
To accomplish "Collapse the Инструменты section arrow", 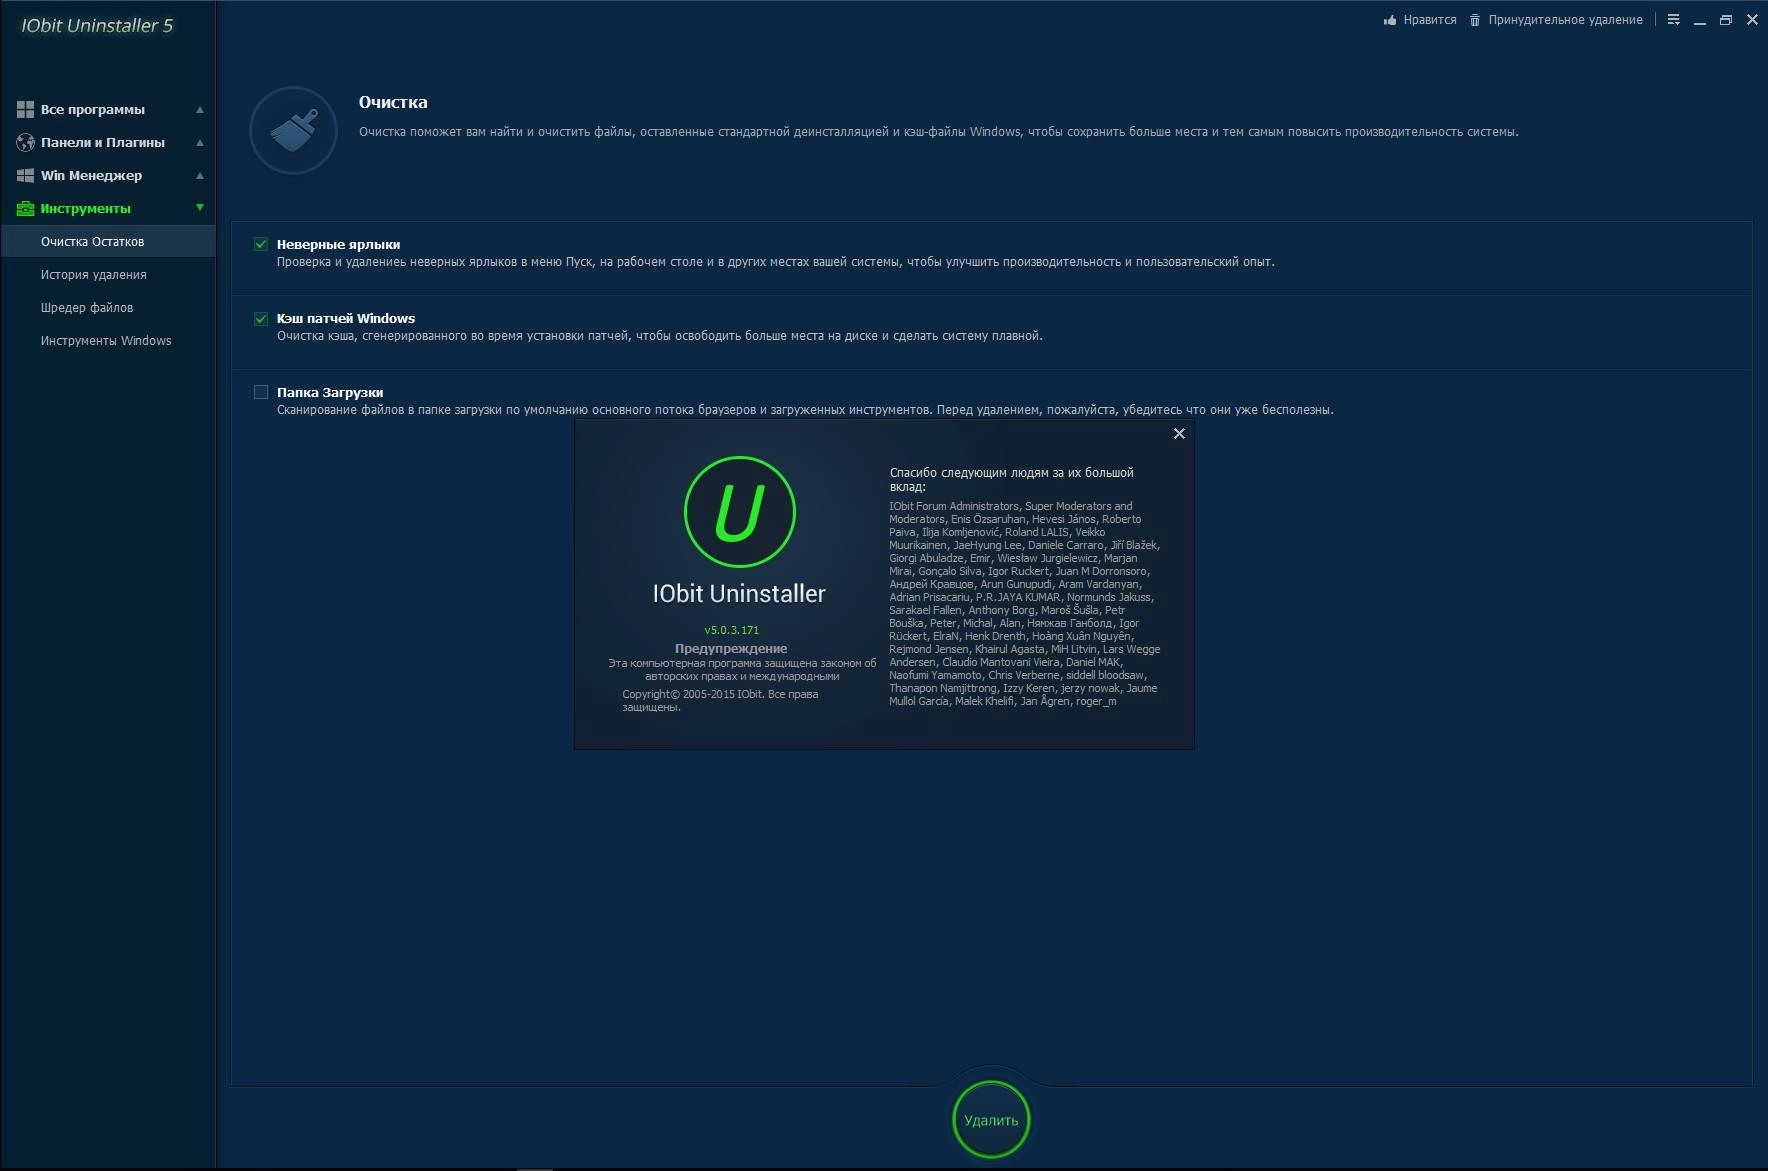I will tap(200, 208).
